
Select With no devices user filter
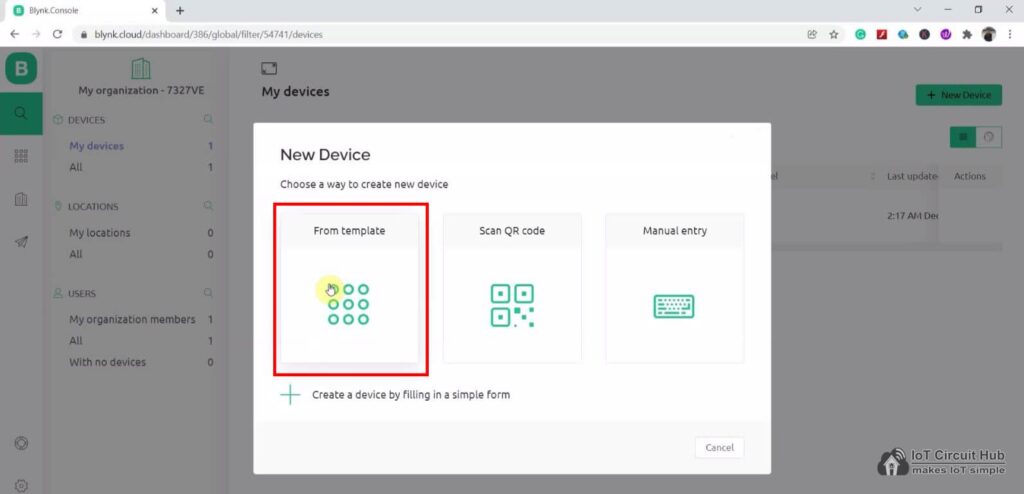pyautogui.click(x=107, y=362)
